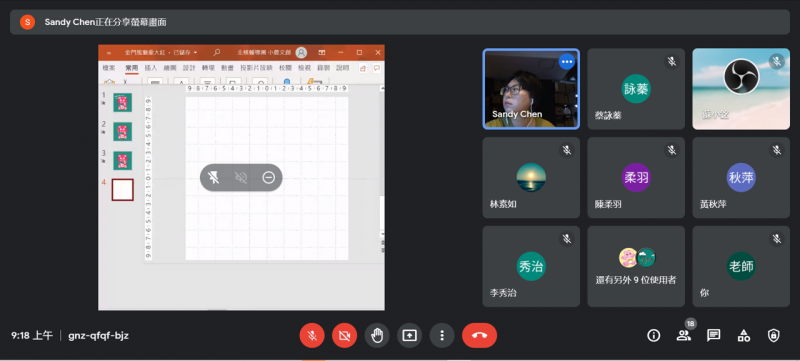Switch to the 常用 ribbon tab
Viewport: 800px width, 361px height.
point(132,67)
